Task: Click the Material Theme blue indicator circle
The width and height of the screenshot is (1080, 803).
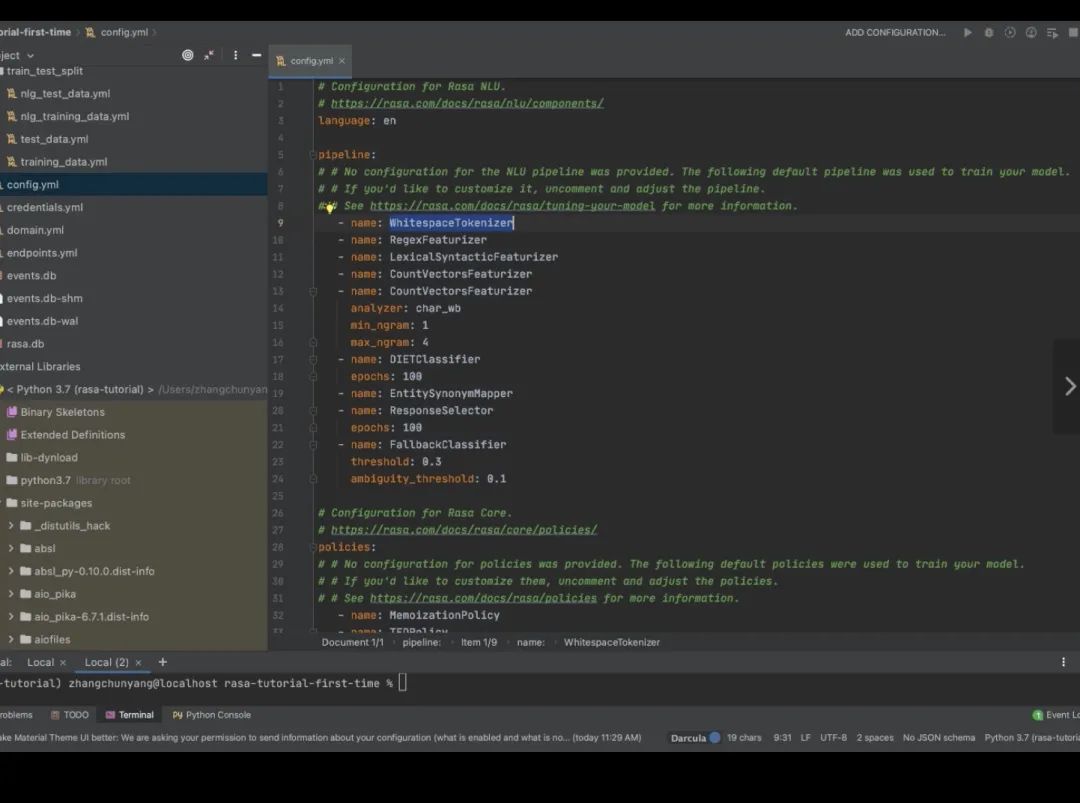Action: 715,738
